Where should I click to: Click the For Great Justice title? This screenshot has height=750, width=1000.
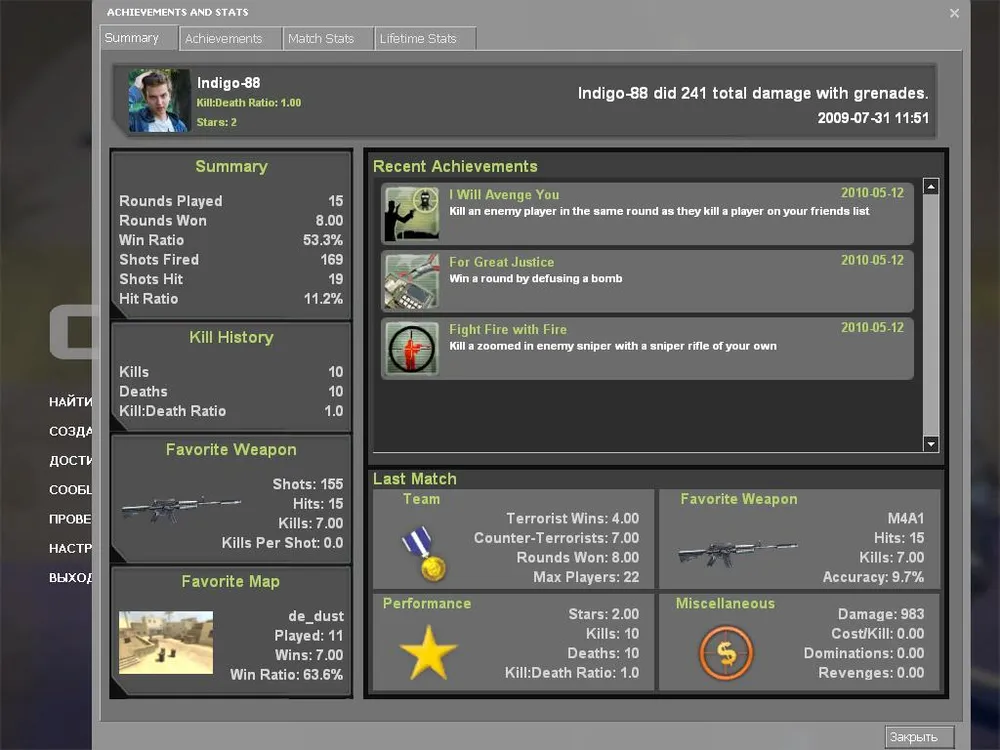coord(501,262)
